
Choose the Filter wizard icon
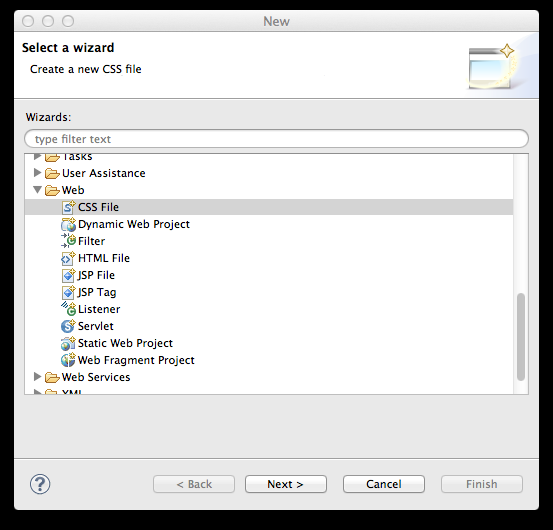tap(68, 241)
